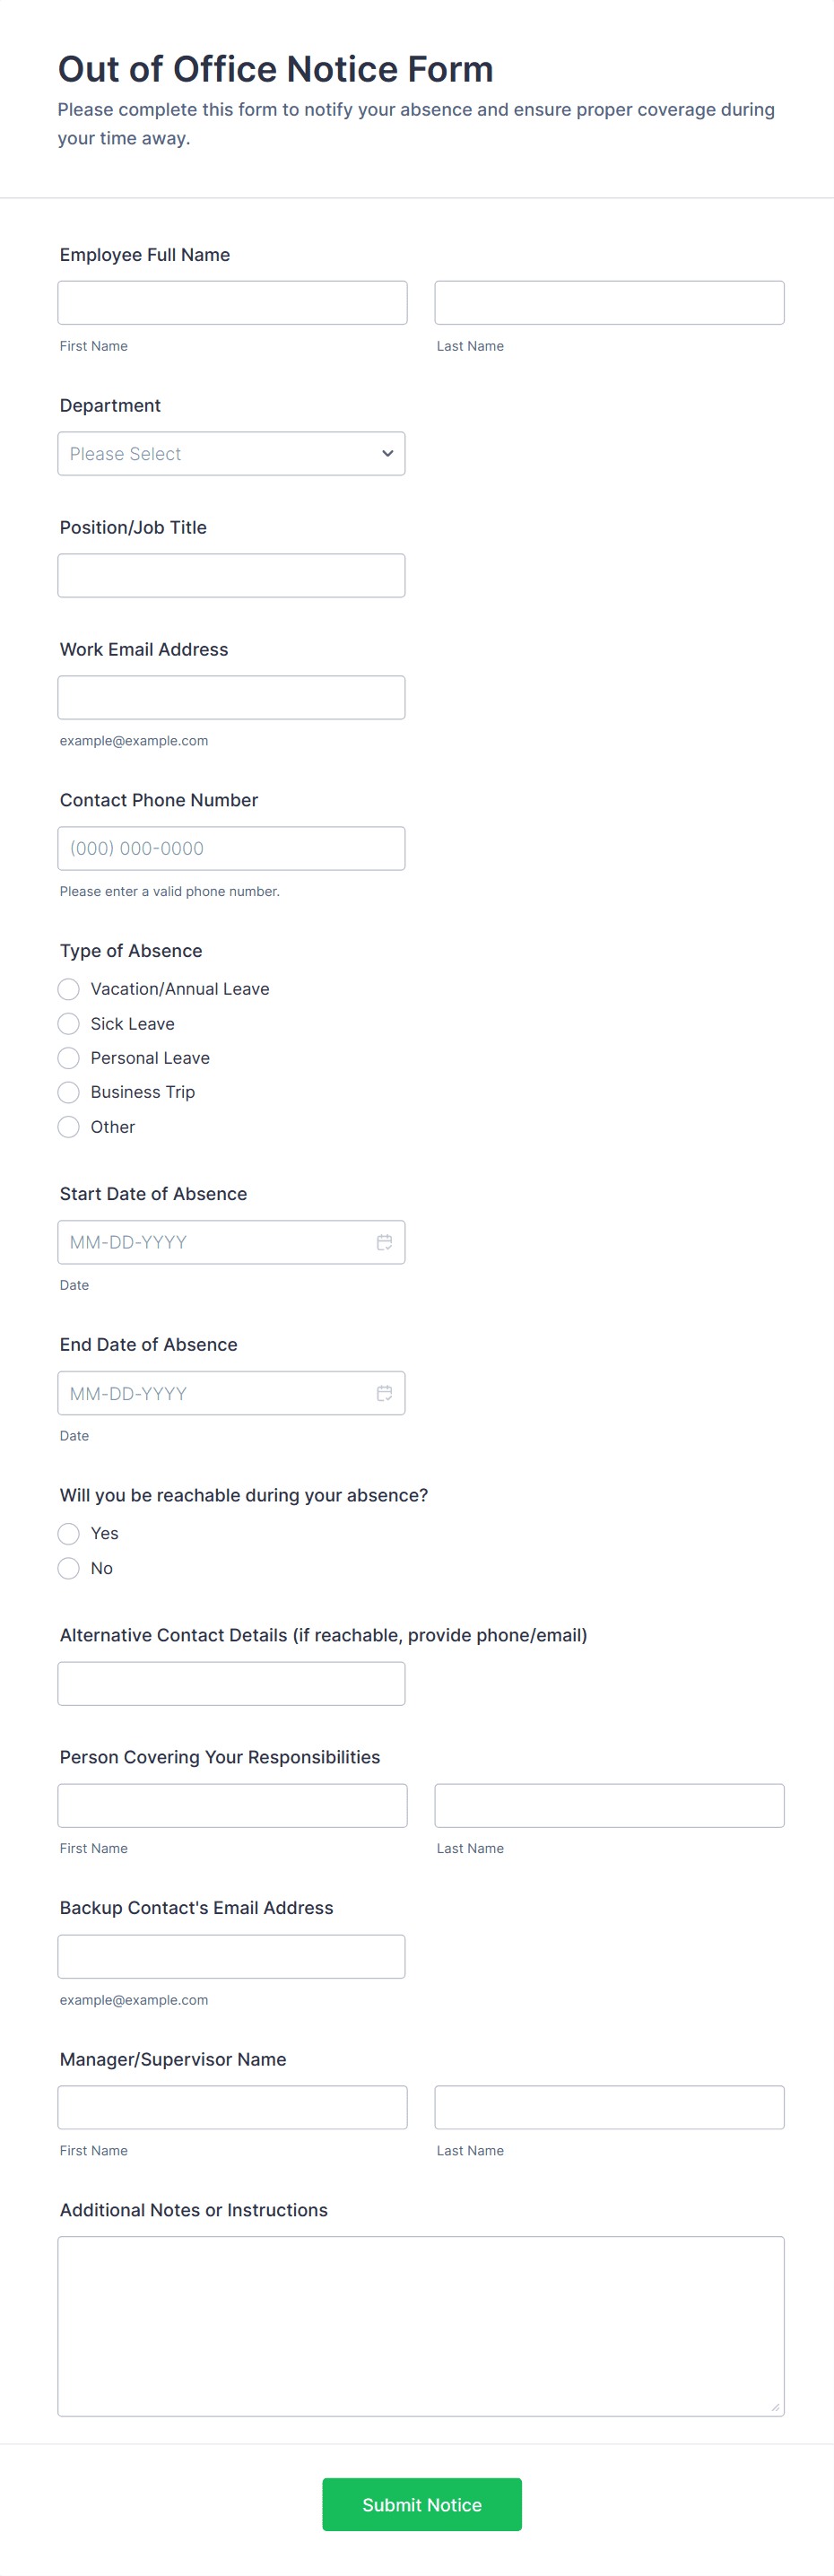Viewport: 834px width, 2576px height.
Task: Grab the Additional Notes resize handle
Action: pyautogui.click(x=775, y=2407)
